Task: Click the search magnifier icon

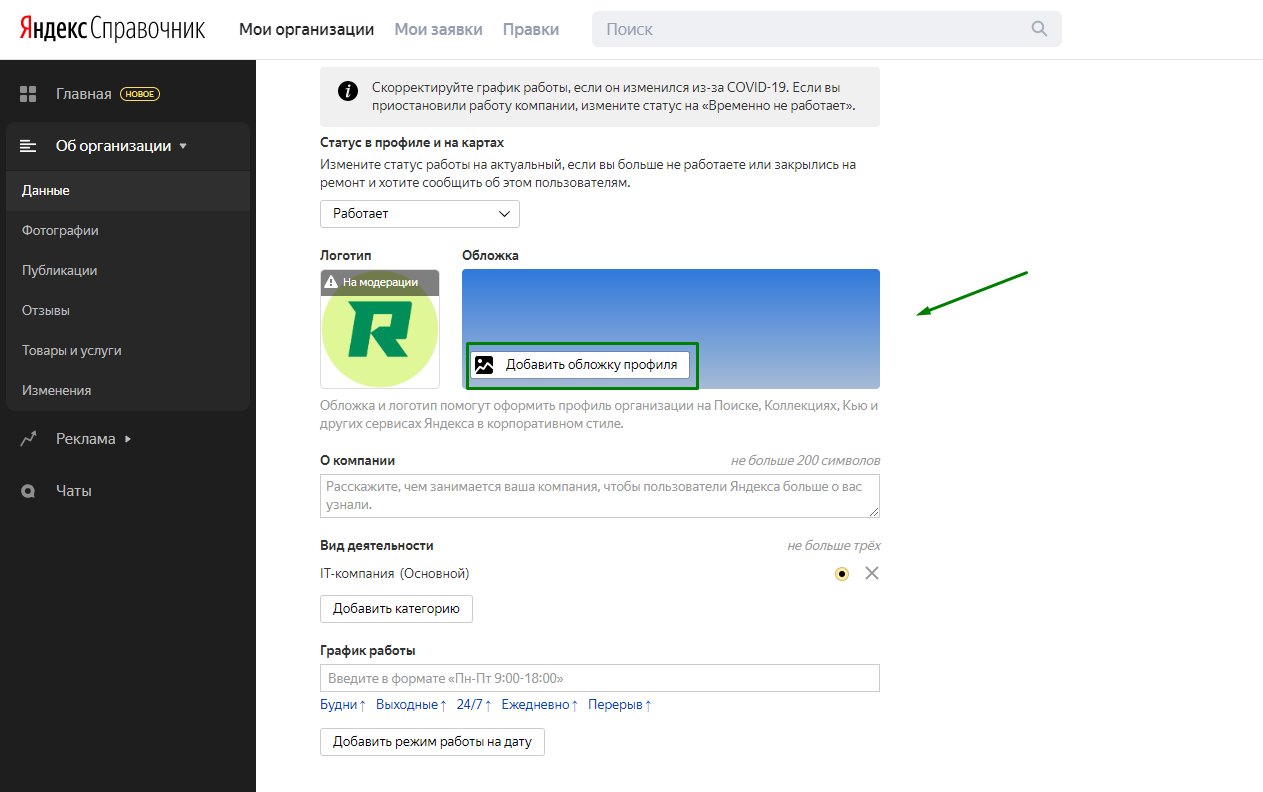Action: pos(1039,29)
